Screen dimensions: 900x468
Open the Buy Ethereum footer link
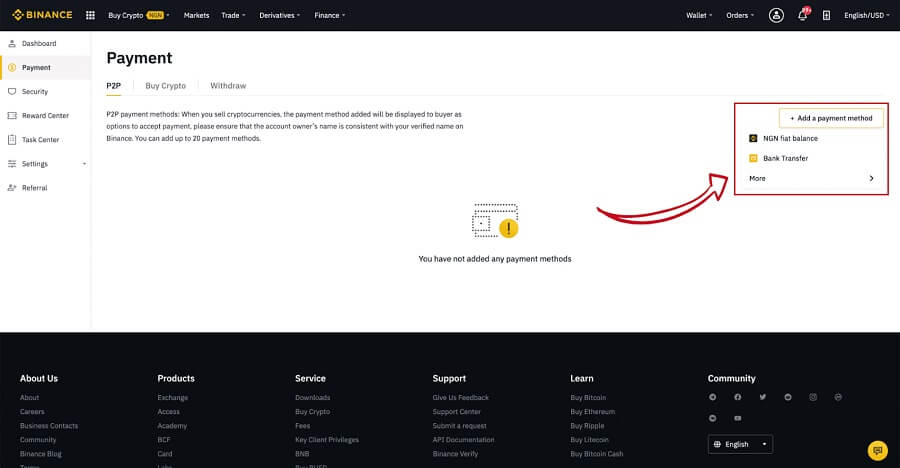593,412
